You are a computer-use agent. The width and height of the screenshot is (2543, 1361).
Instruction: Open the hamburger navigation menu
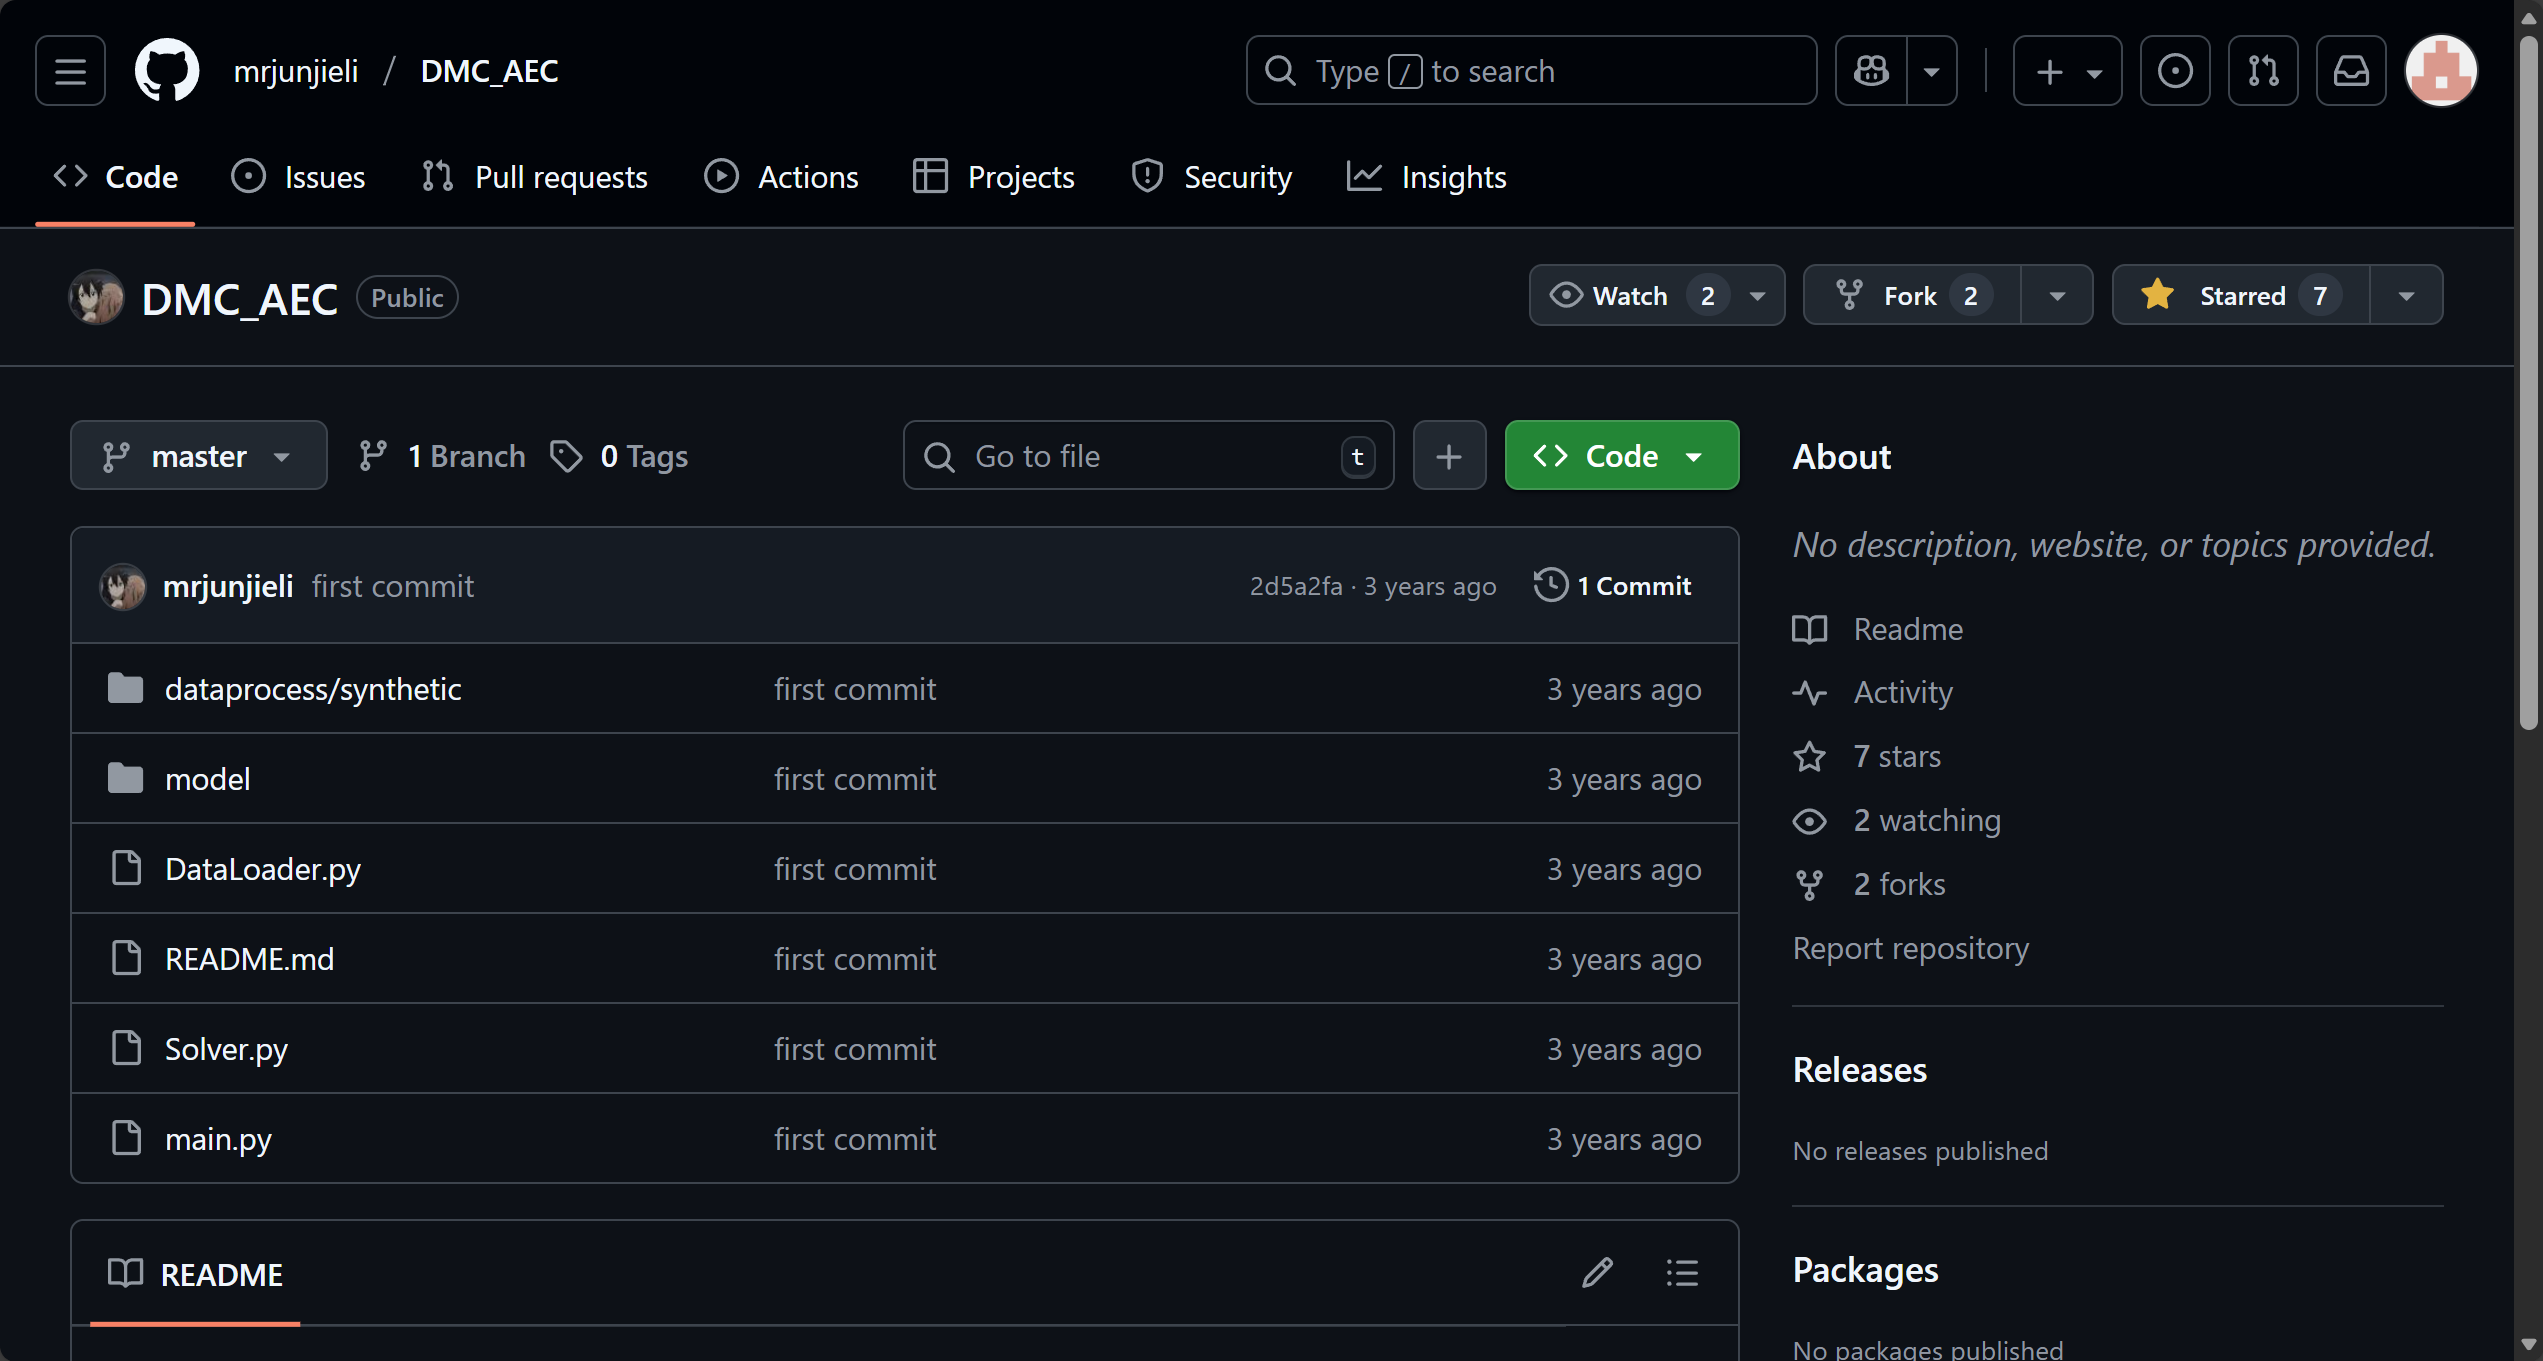pos(70,71)
